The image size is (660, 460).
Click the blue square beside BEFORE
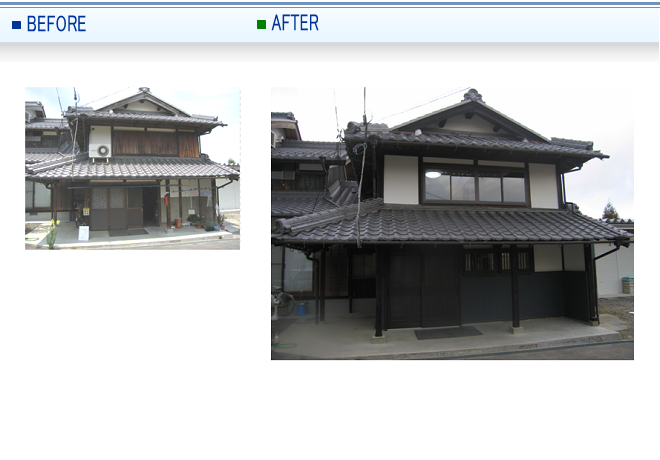tap(16, 25)
